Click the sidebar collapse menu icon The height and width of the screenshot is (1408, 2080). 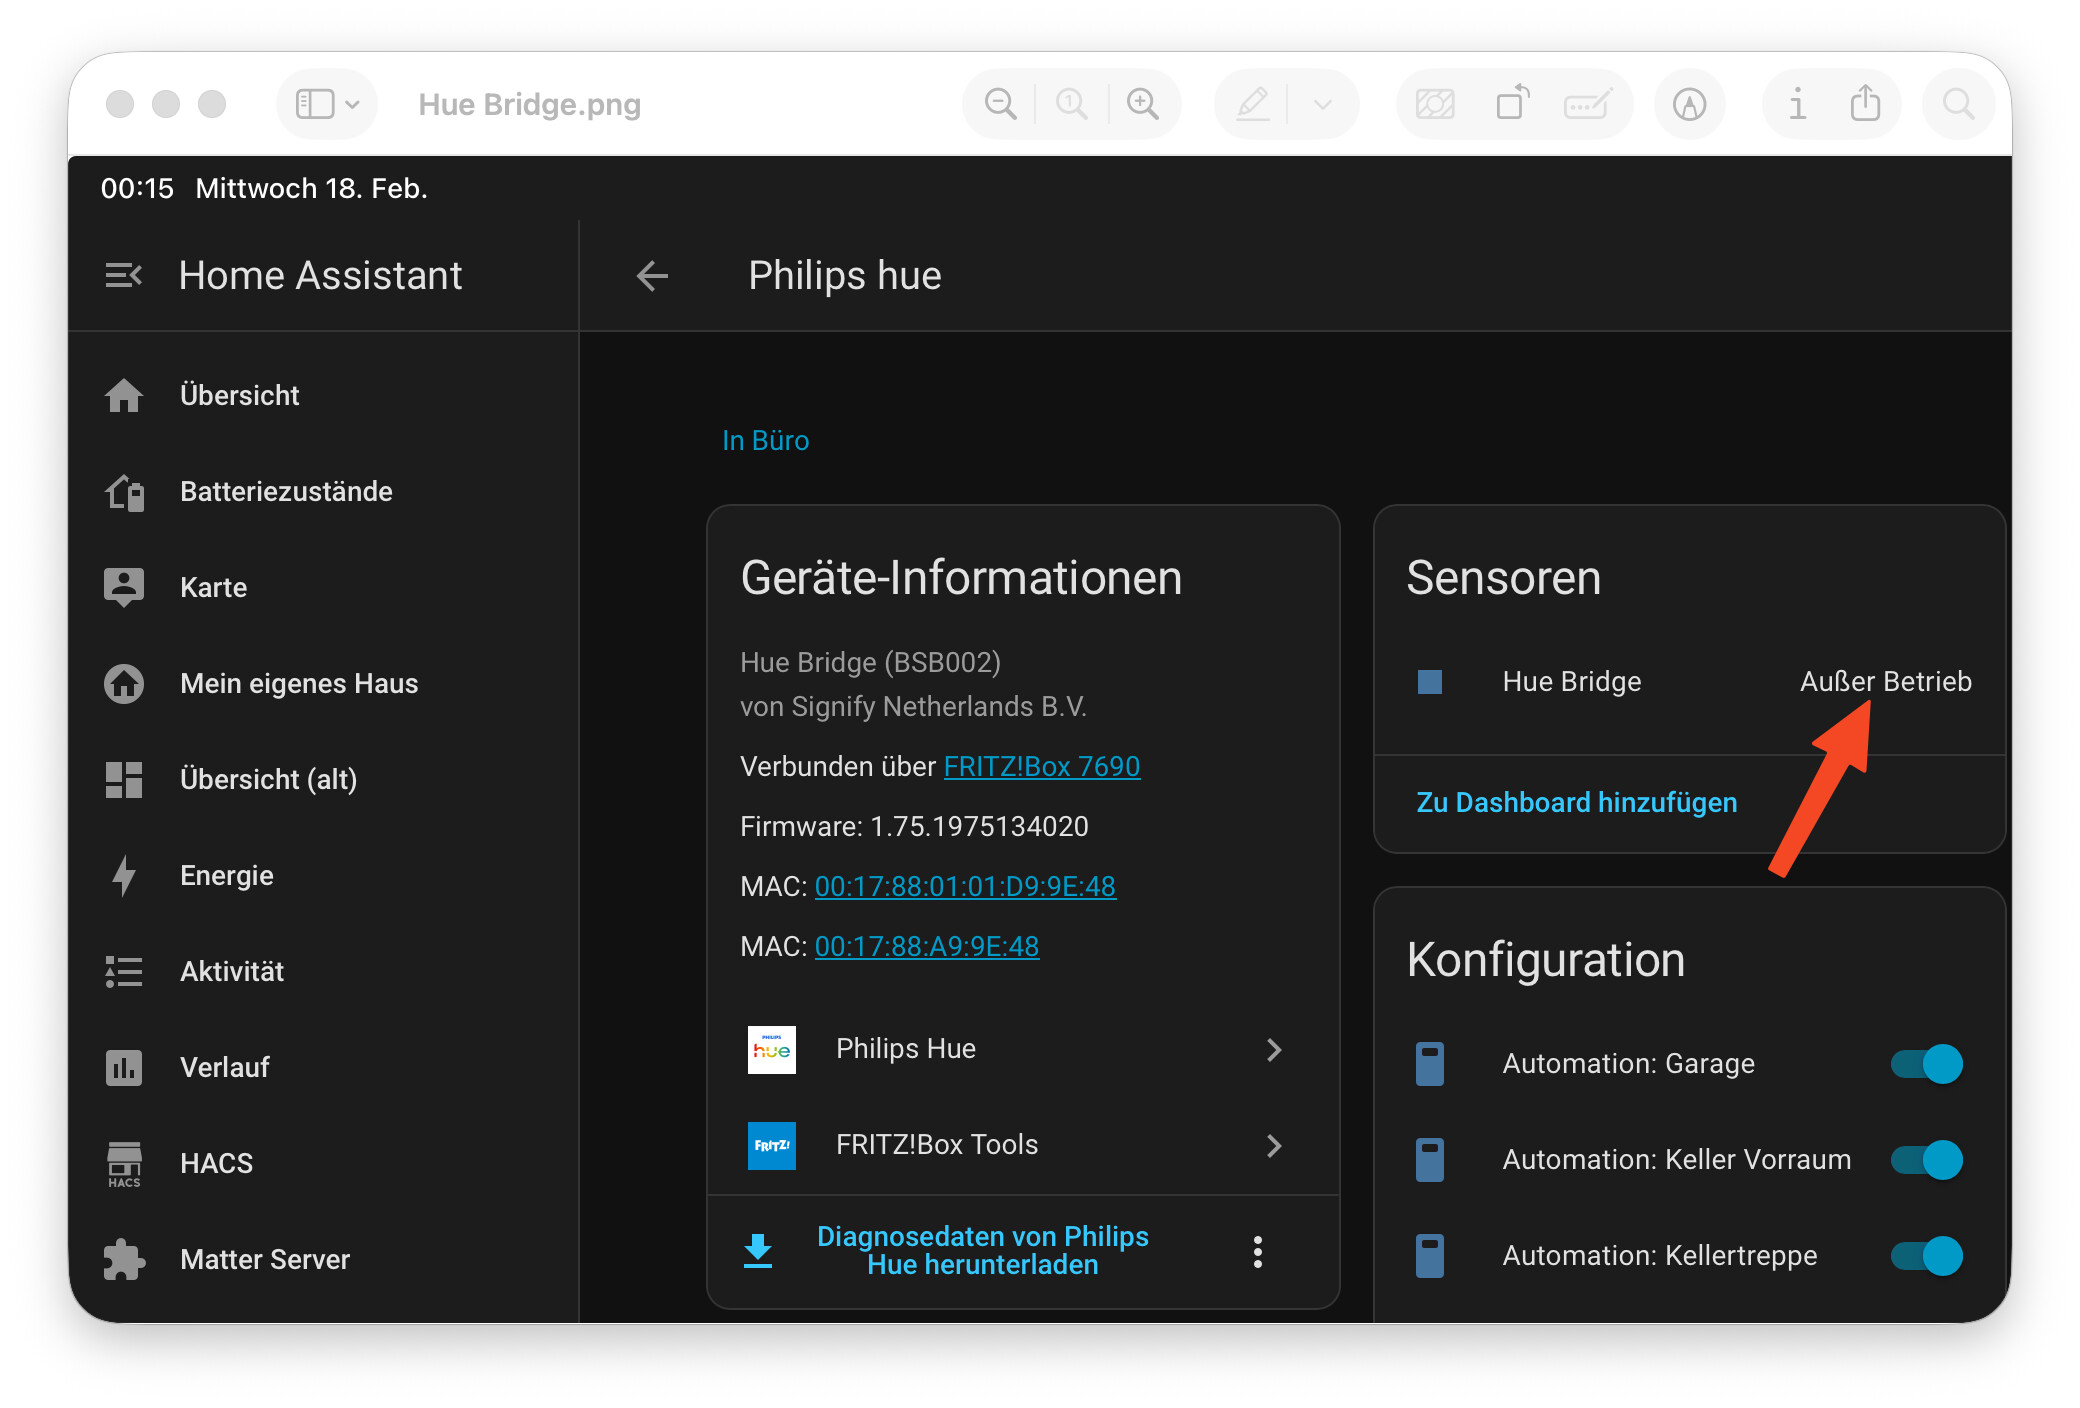124,275
